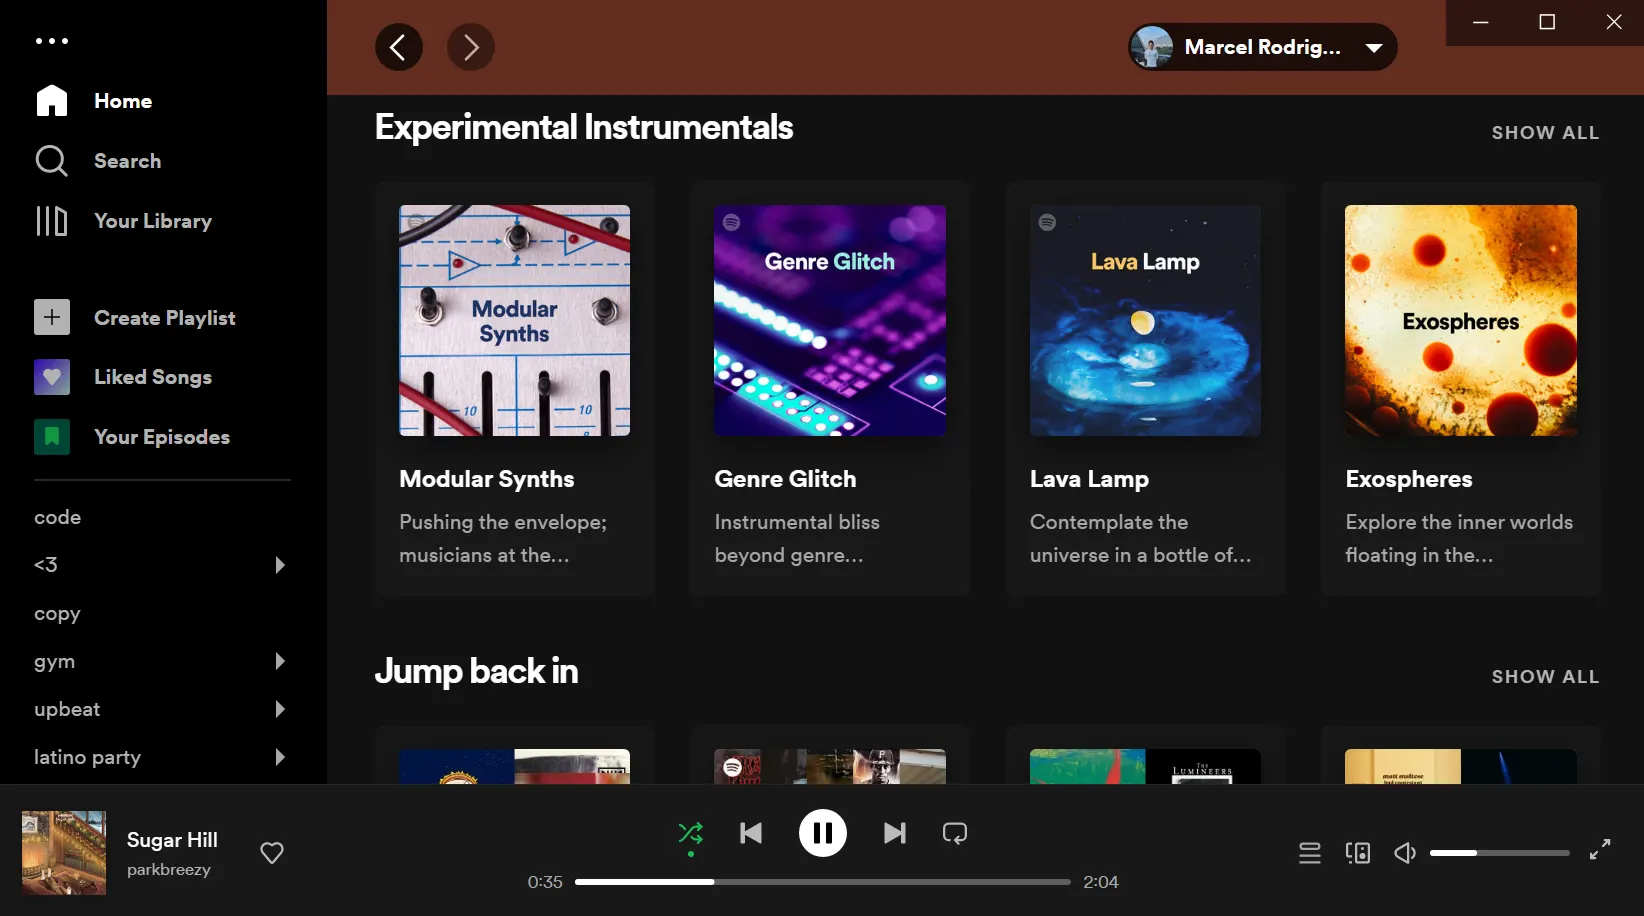This screenshot has width=1644, height=916.
Task: Click the Liked Songs heart tile icon
Action: click(52, 377)
